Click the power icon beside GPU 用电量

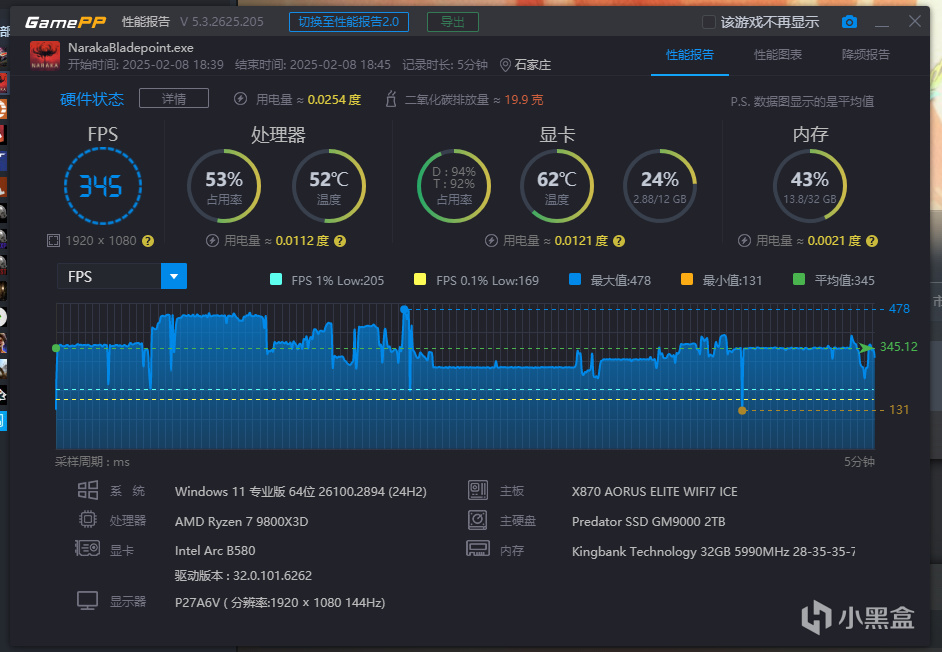coord(491,241)
